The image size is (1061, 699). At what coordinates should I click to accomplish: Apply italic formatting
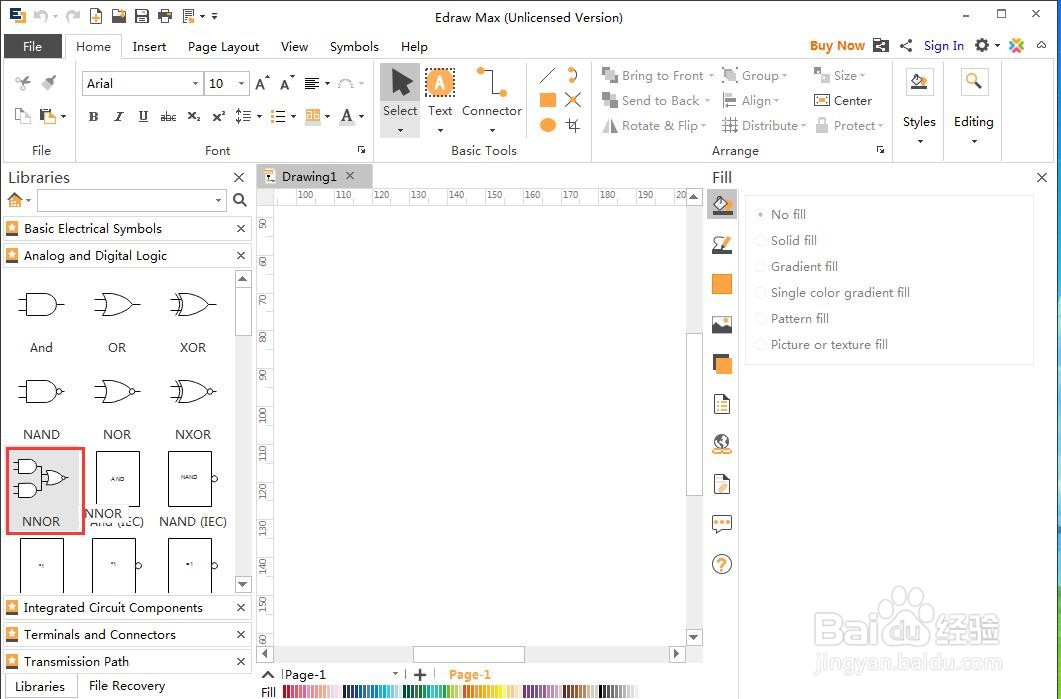(118, 116)
